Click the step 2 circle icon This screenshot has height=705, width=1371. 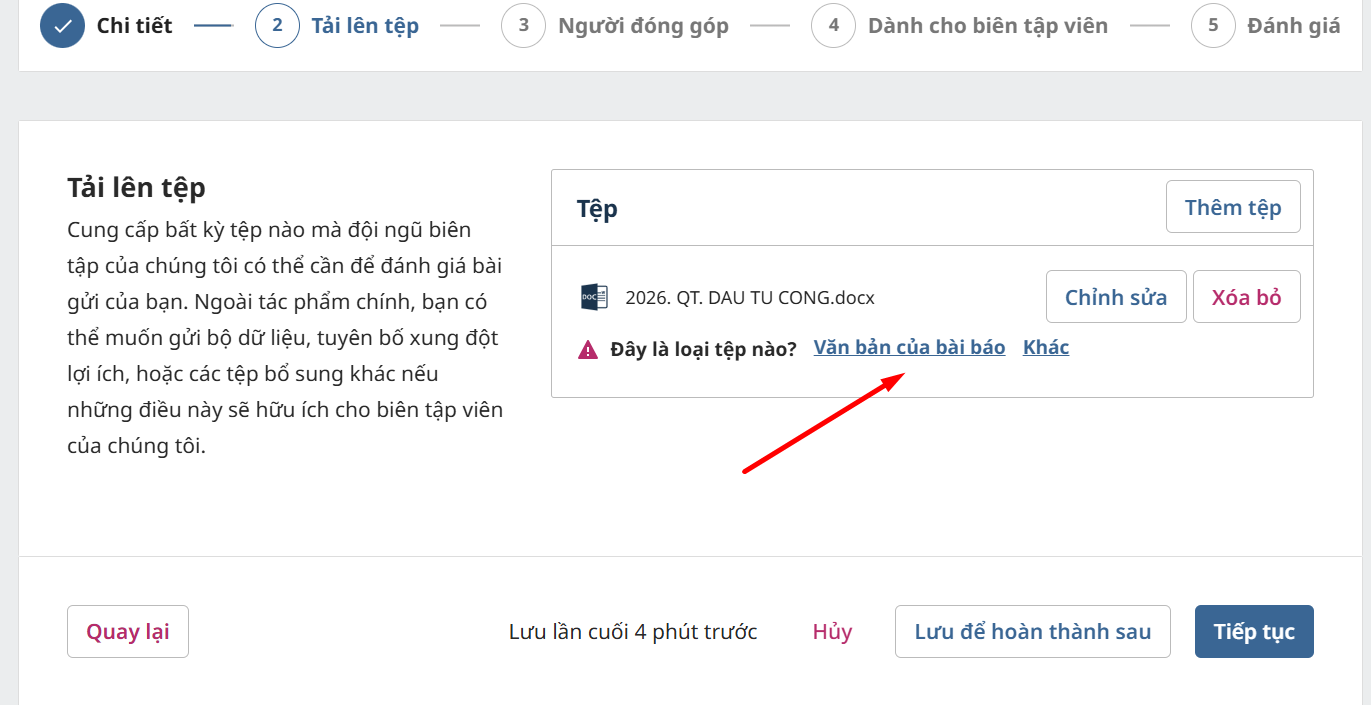[x=277, y=26]
